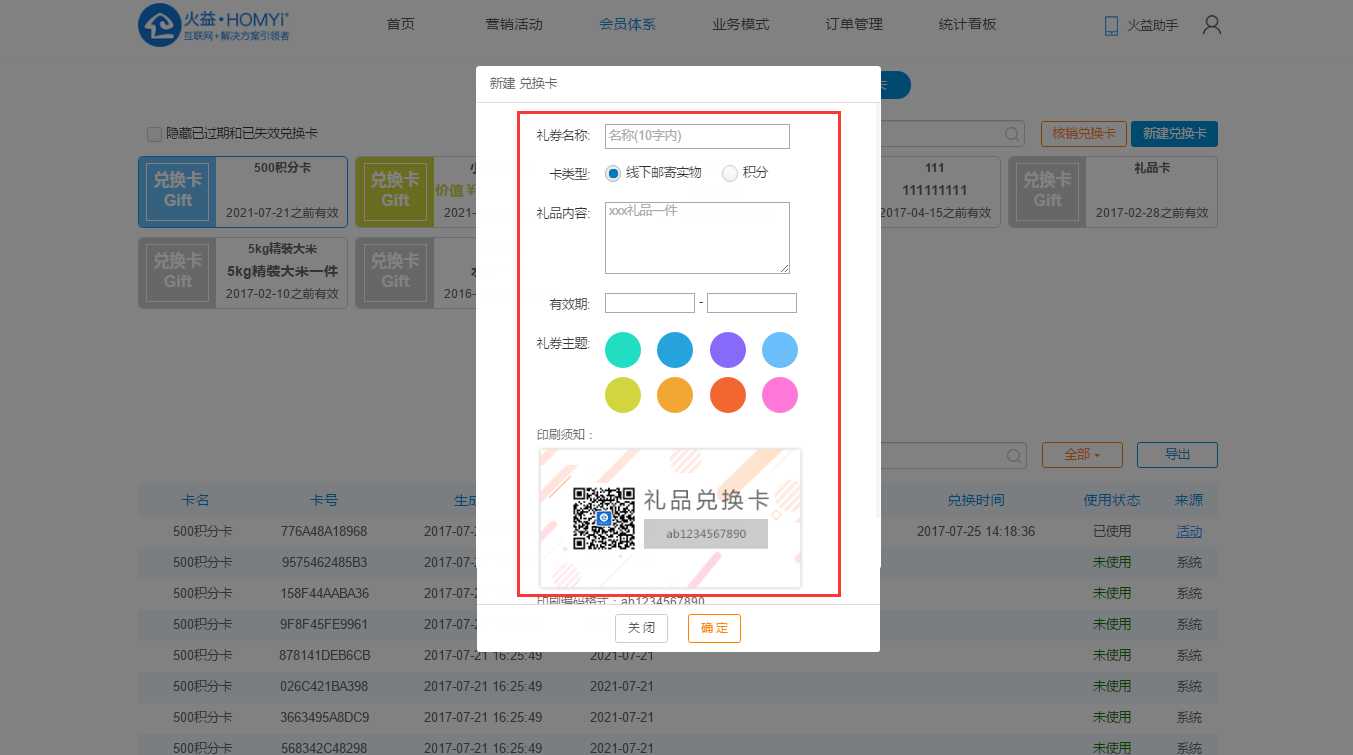Select 积分 card type radio
The image size is (1353, 755).
click(x=730, y=173)
